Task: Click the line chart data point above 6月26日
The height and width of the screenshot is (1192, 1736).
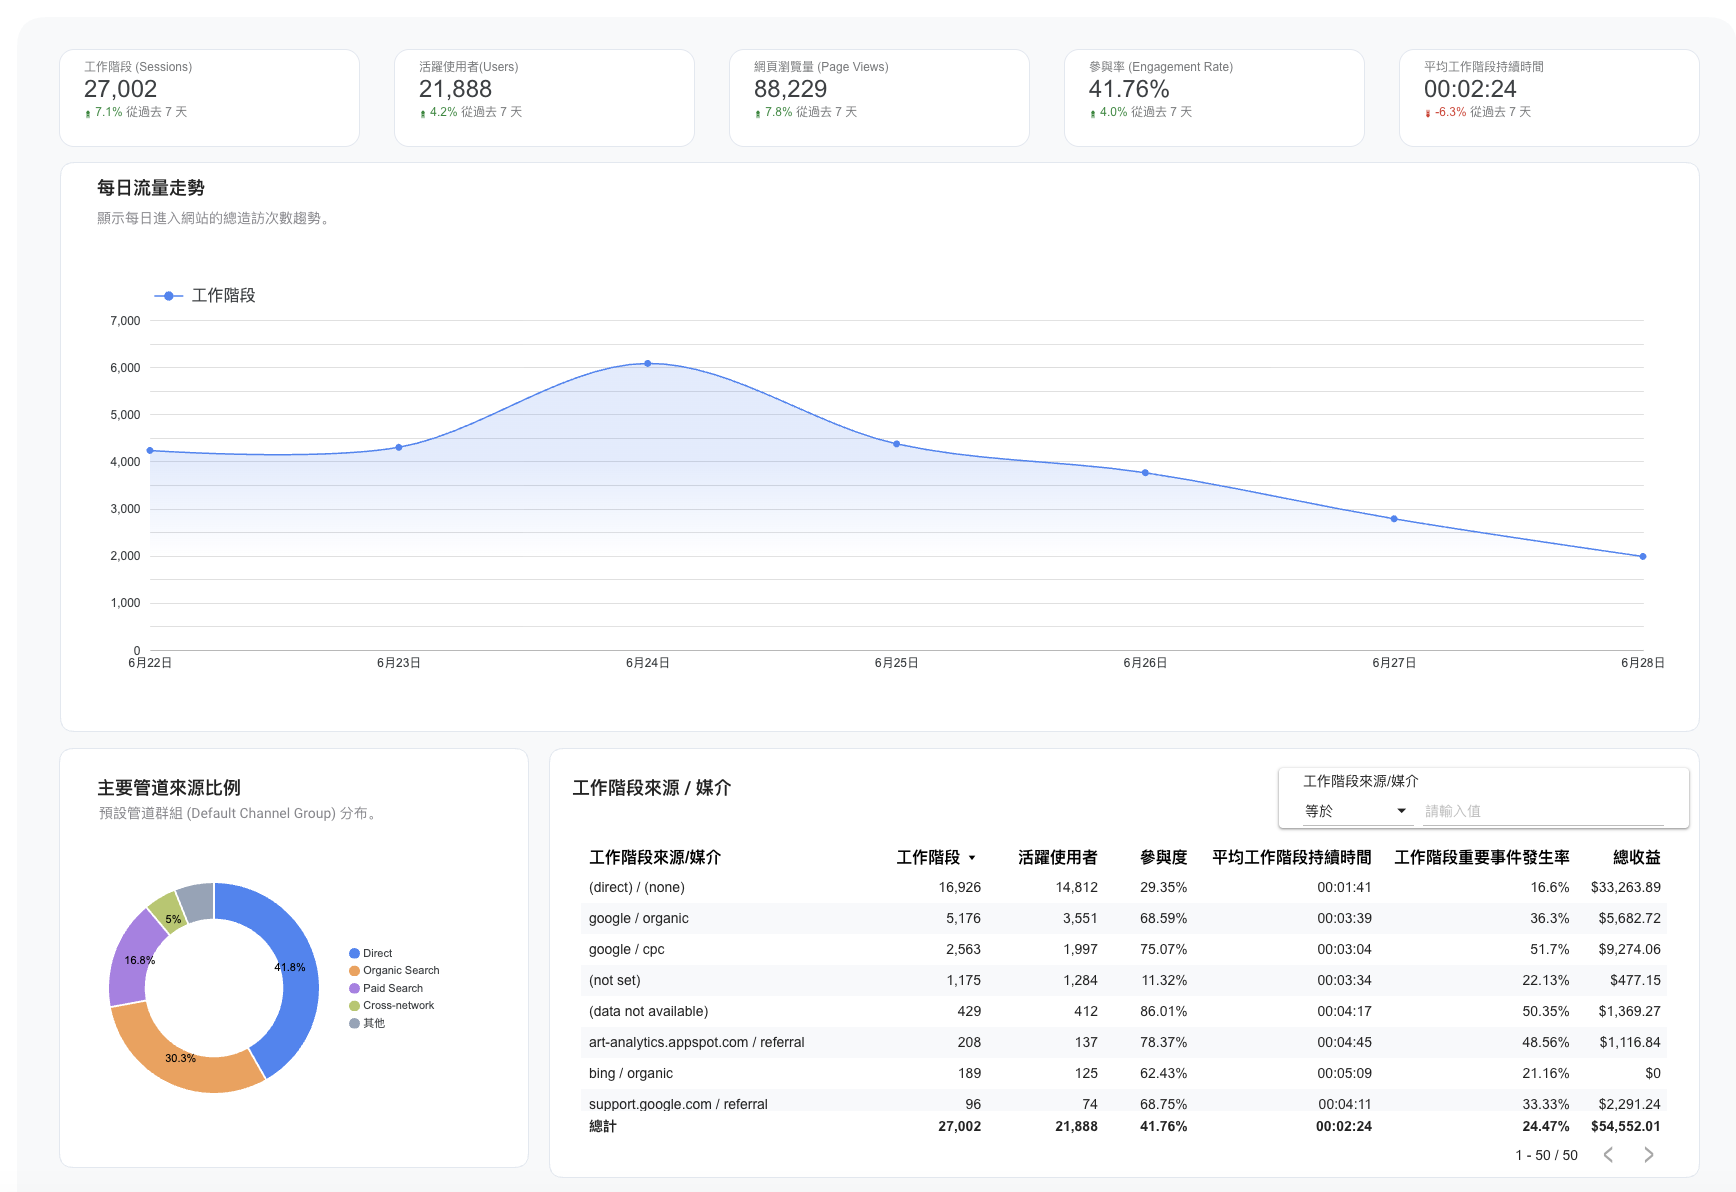Action: click(1145, 473)
